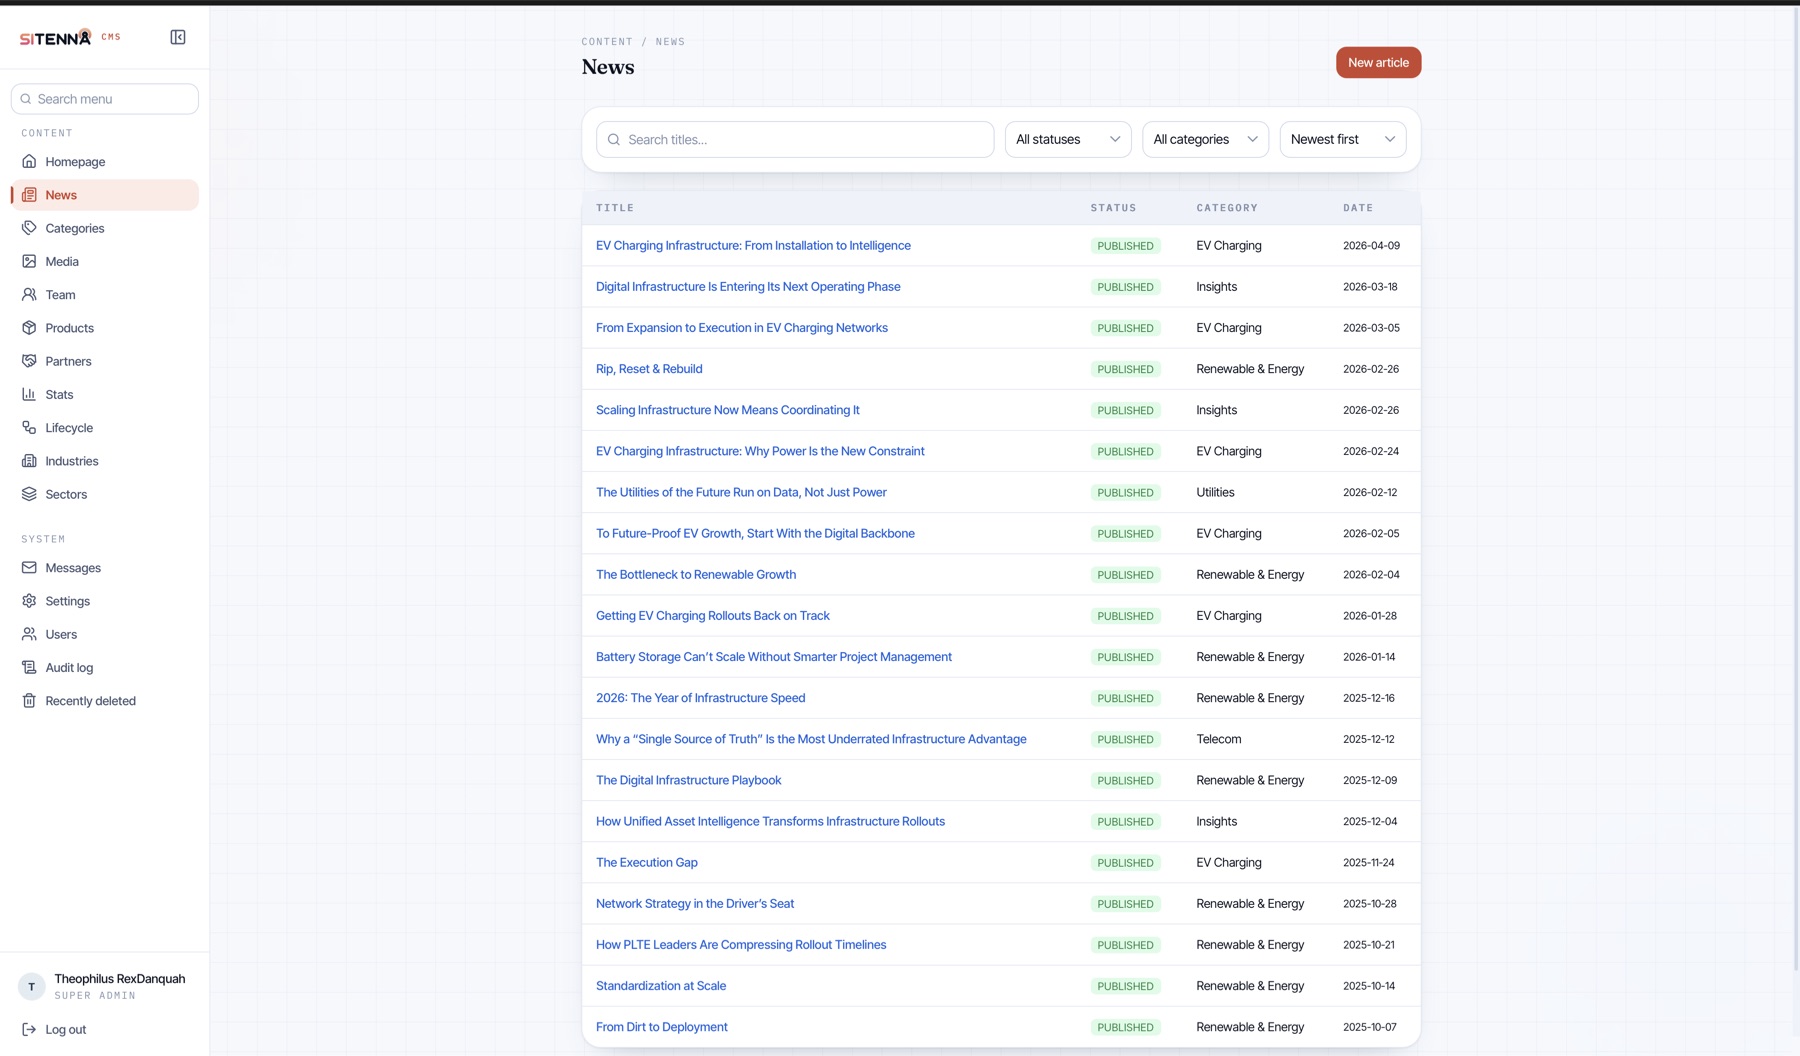This screenshot has height=1056, width=1800.
Task: Click the date 2025-10-07
Action: coord(1370,1027)
